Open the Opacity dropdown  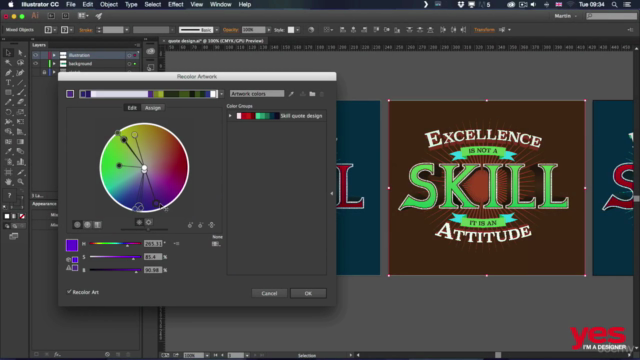point(269,30)
